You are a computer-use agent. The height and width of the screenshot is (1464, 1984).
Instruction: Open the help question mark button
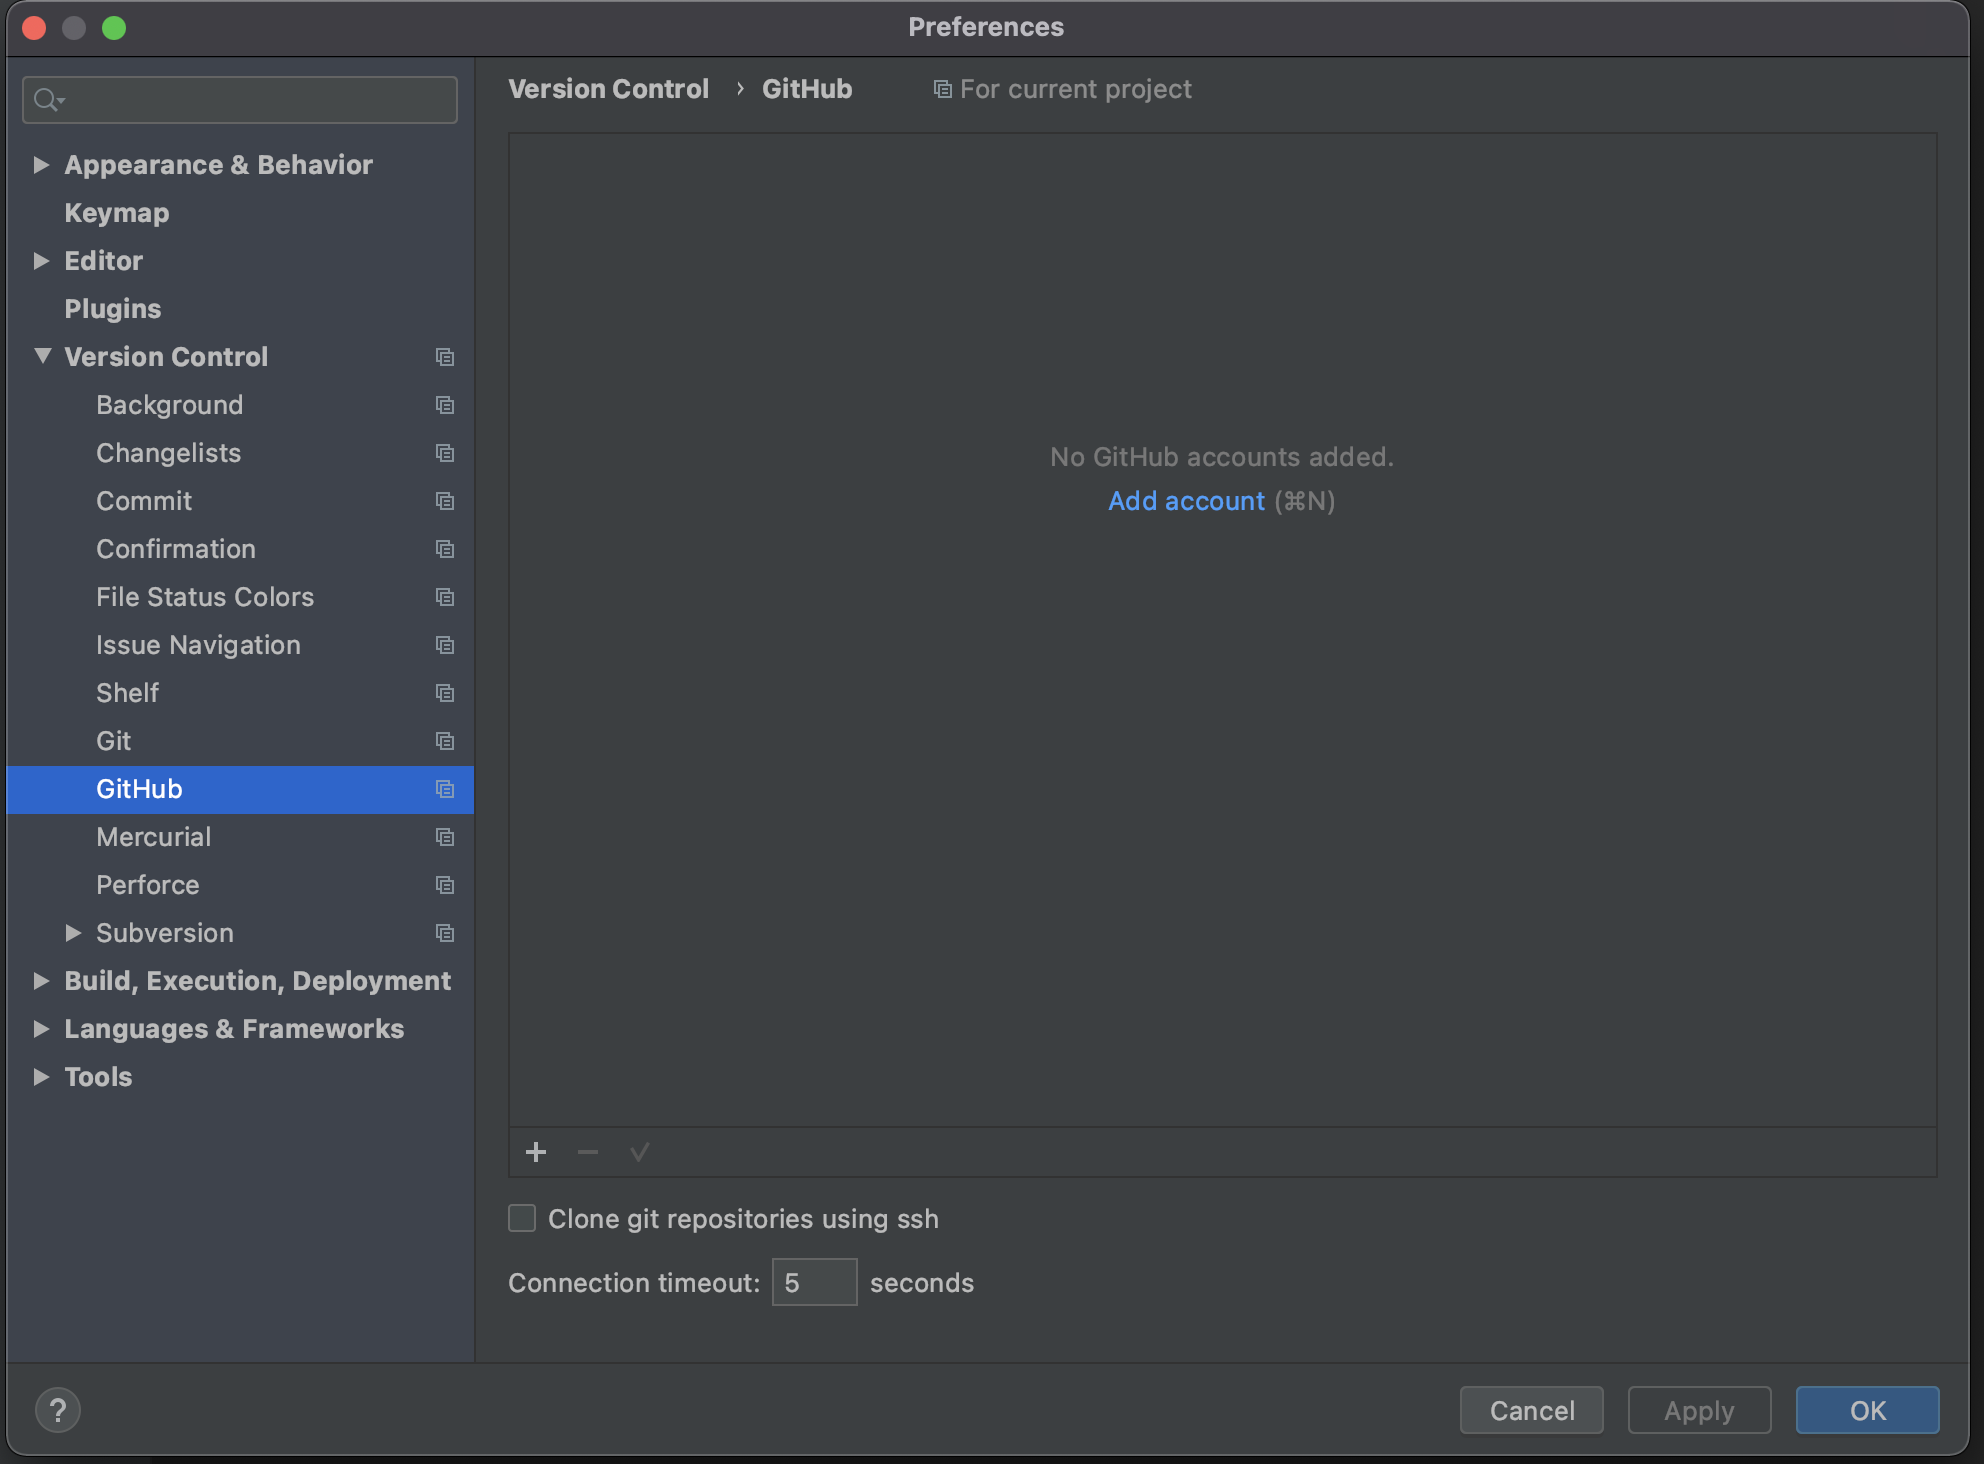[58, 1410]
